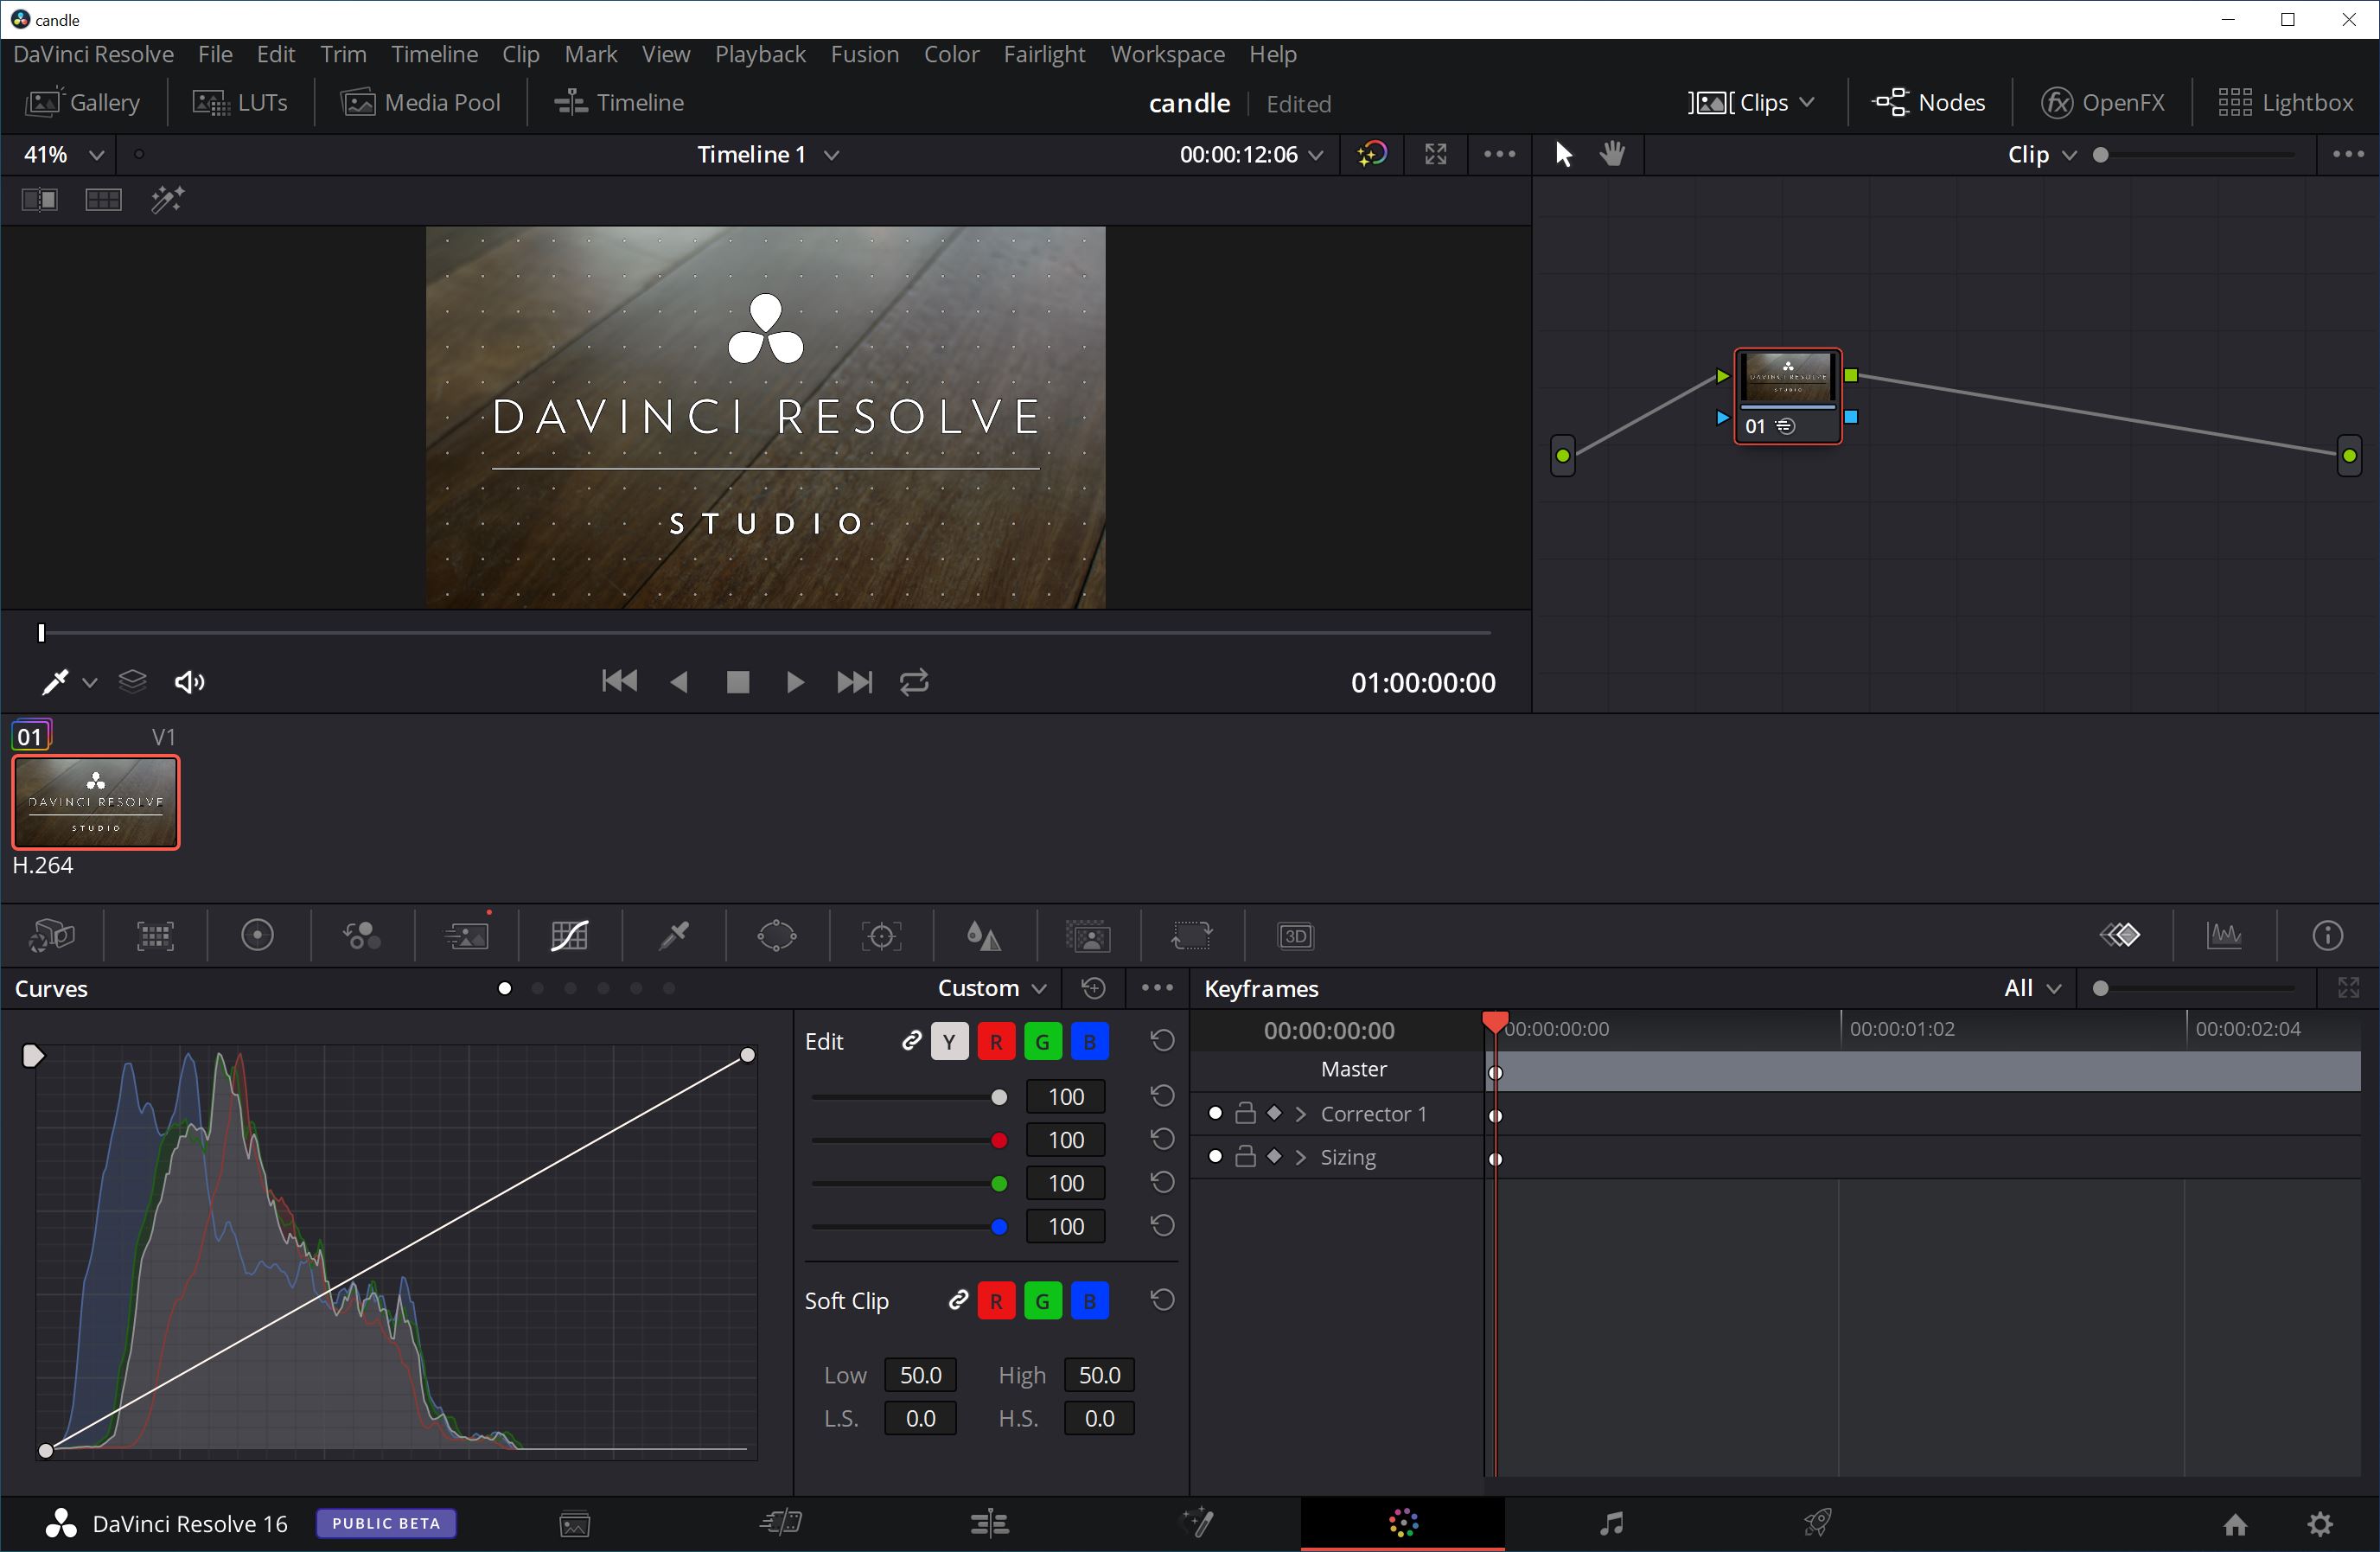2380x1552 pixels.
Task: Open the Key palette
Action: 1088,936
